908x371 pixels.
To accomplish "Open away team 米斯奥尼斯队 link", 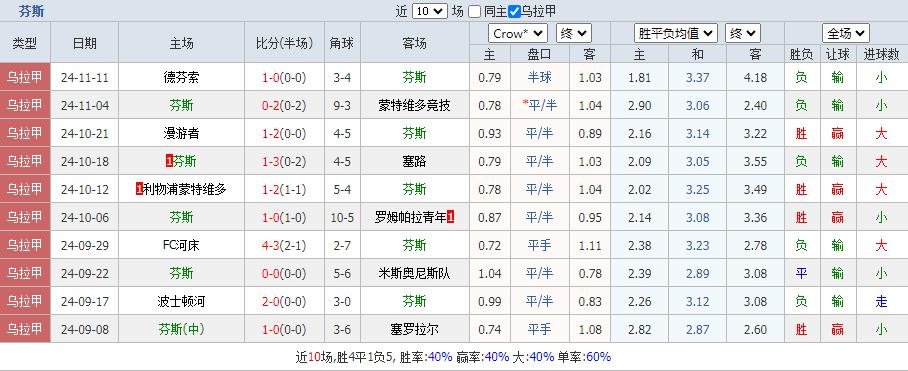I will (415, 273).
